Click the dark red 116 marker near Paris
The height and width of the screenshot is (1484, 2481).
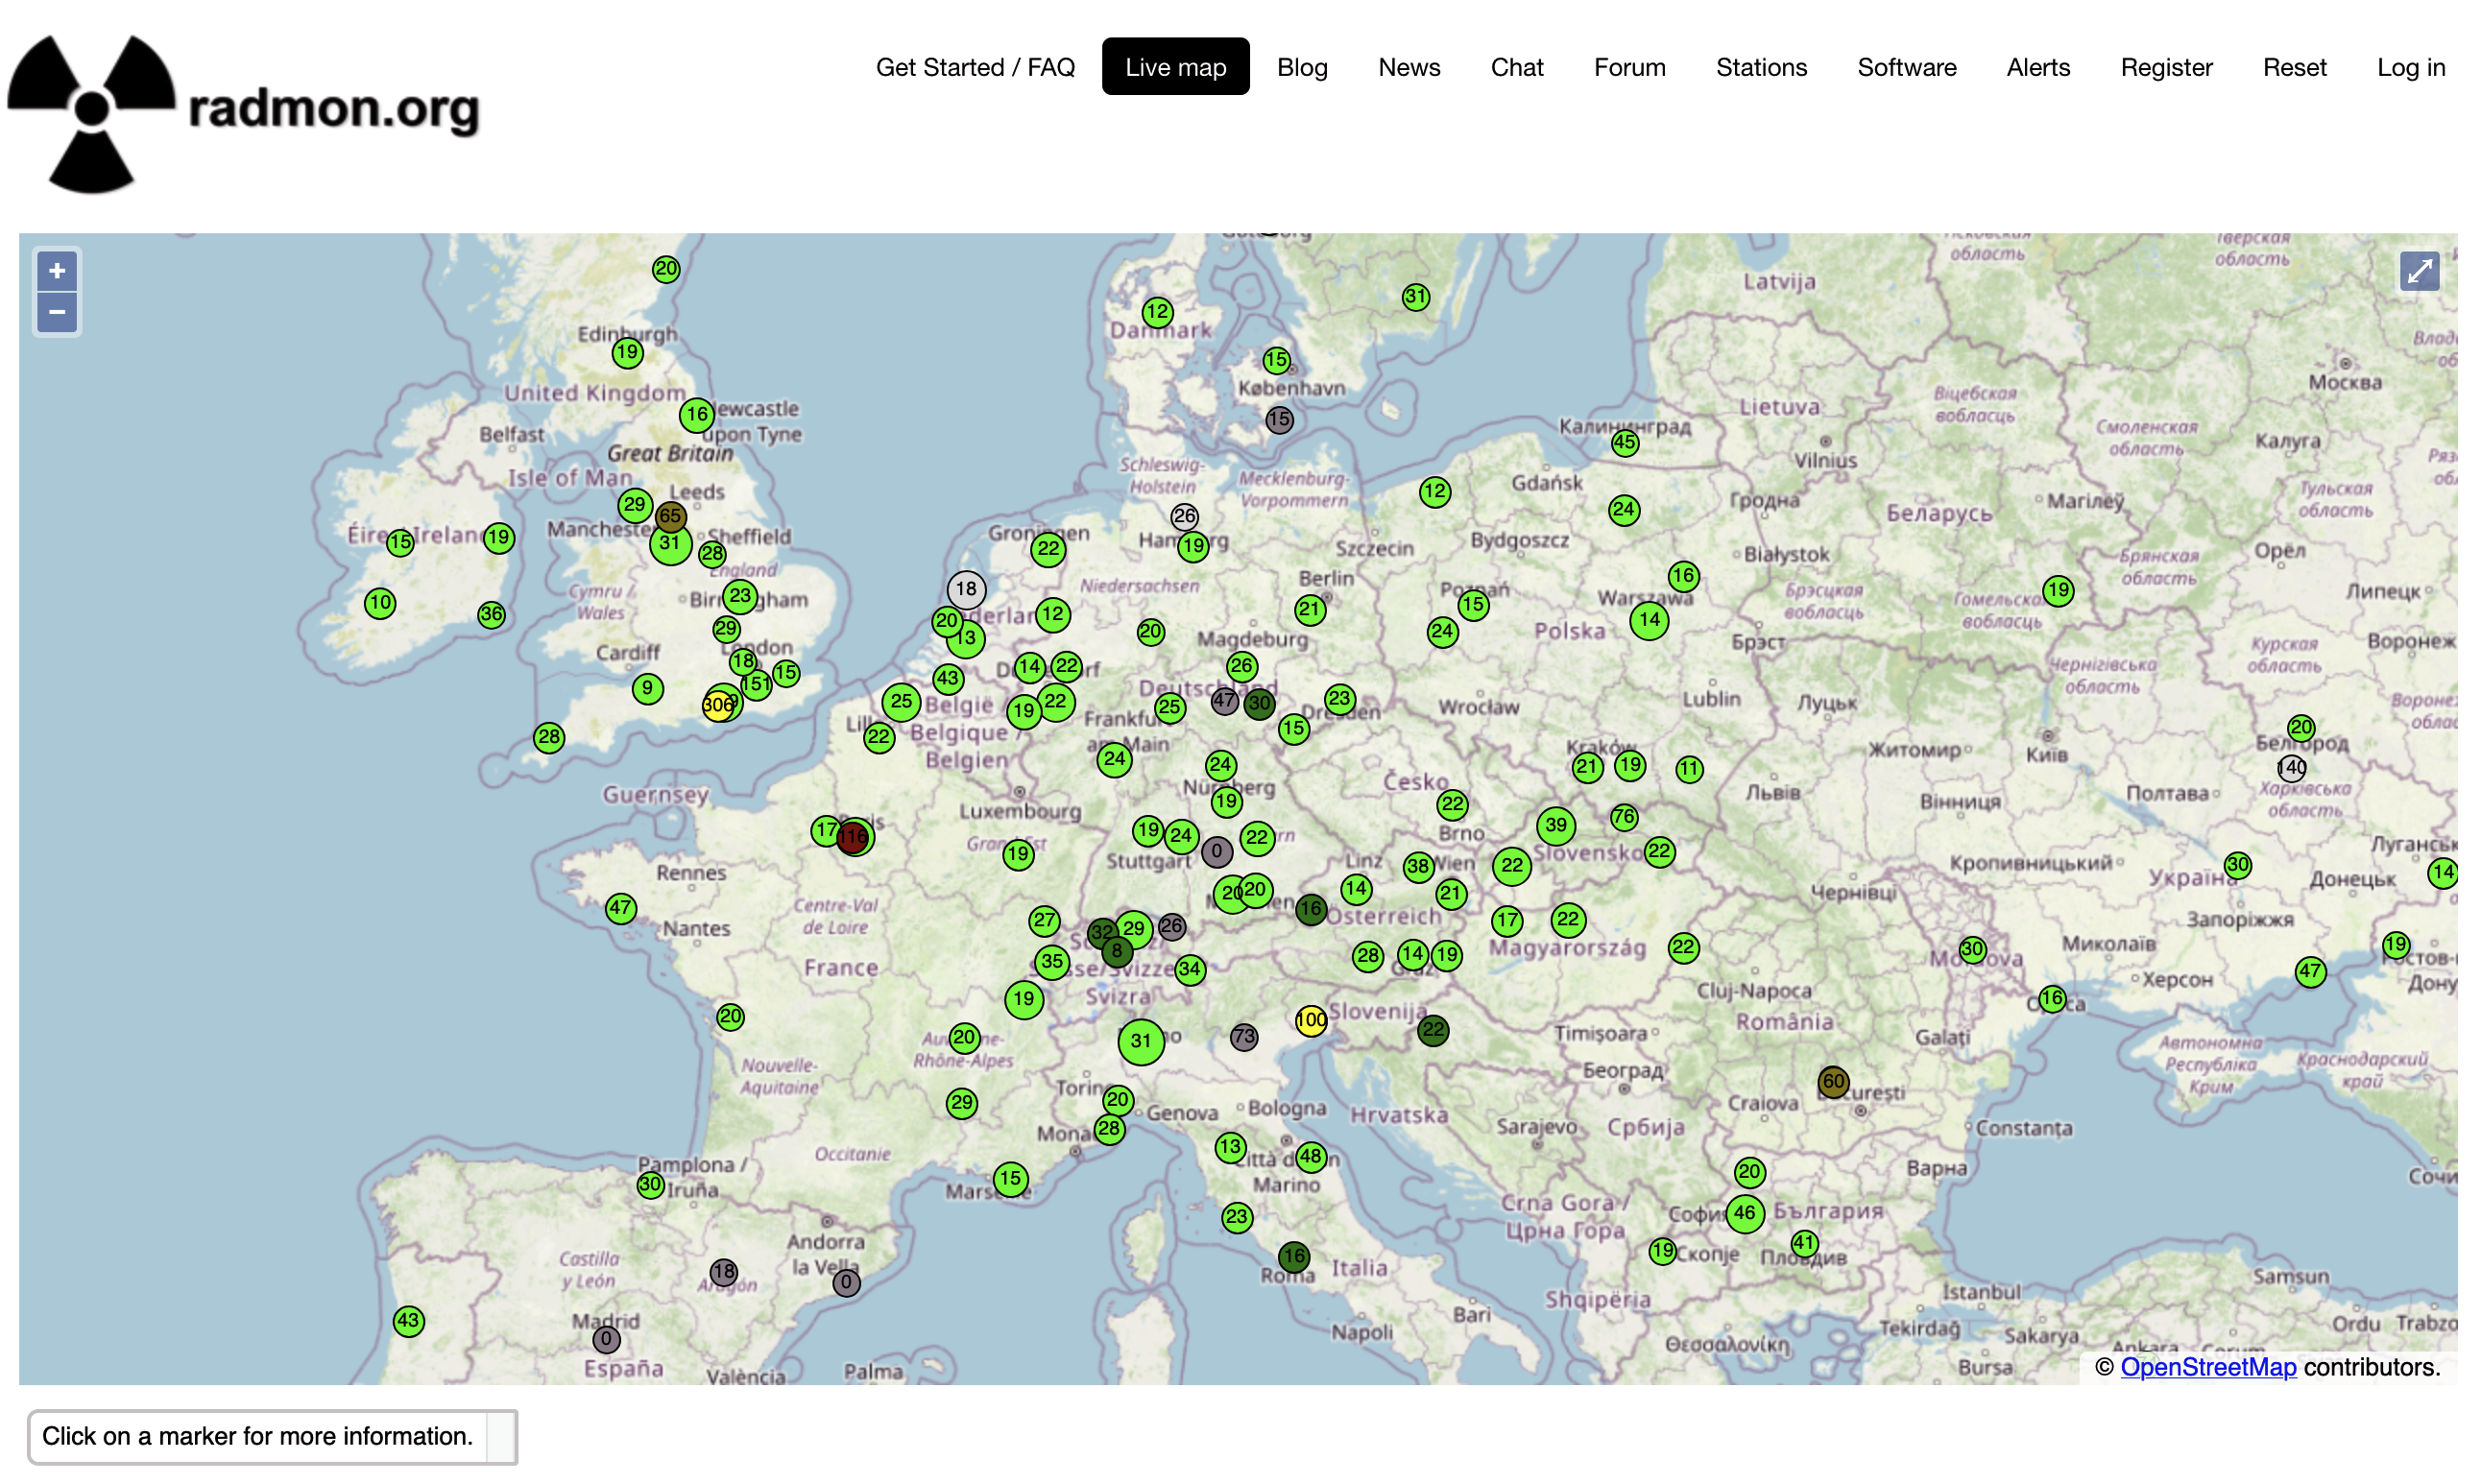[853, 837]
